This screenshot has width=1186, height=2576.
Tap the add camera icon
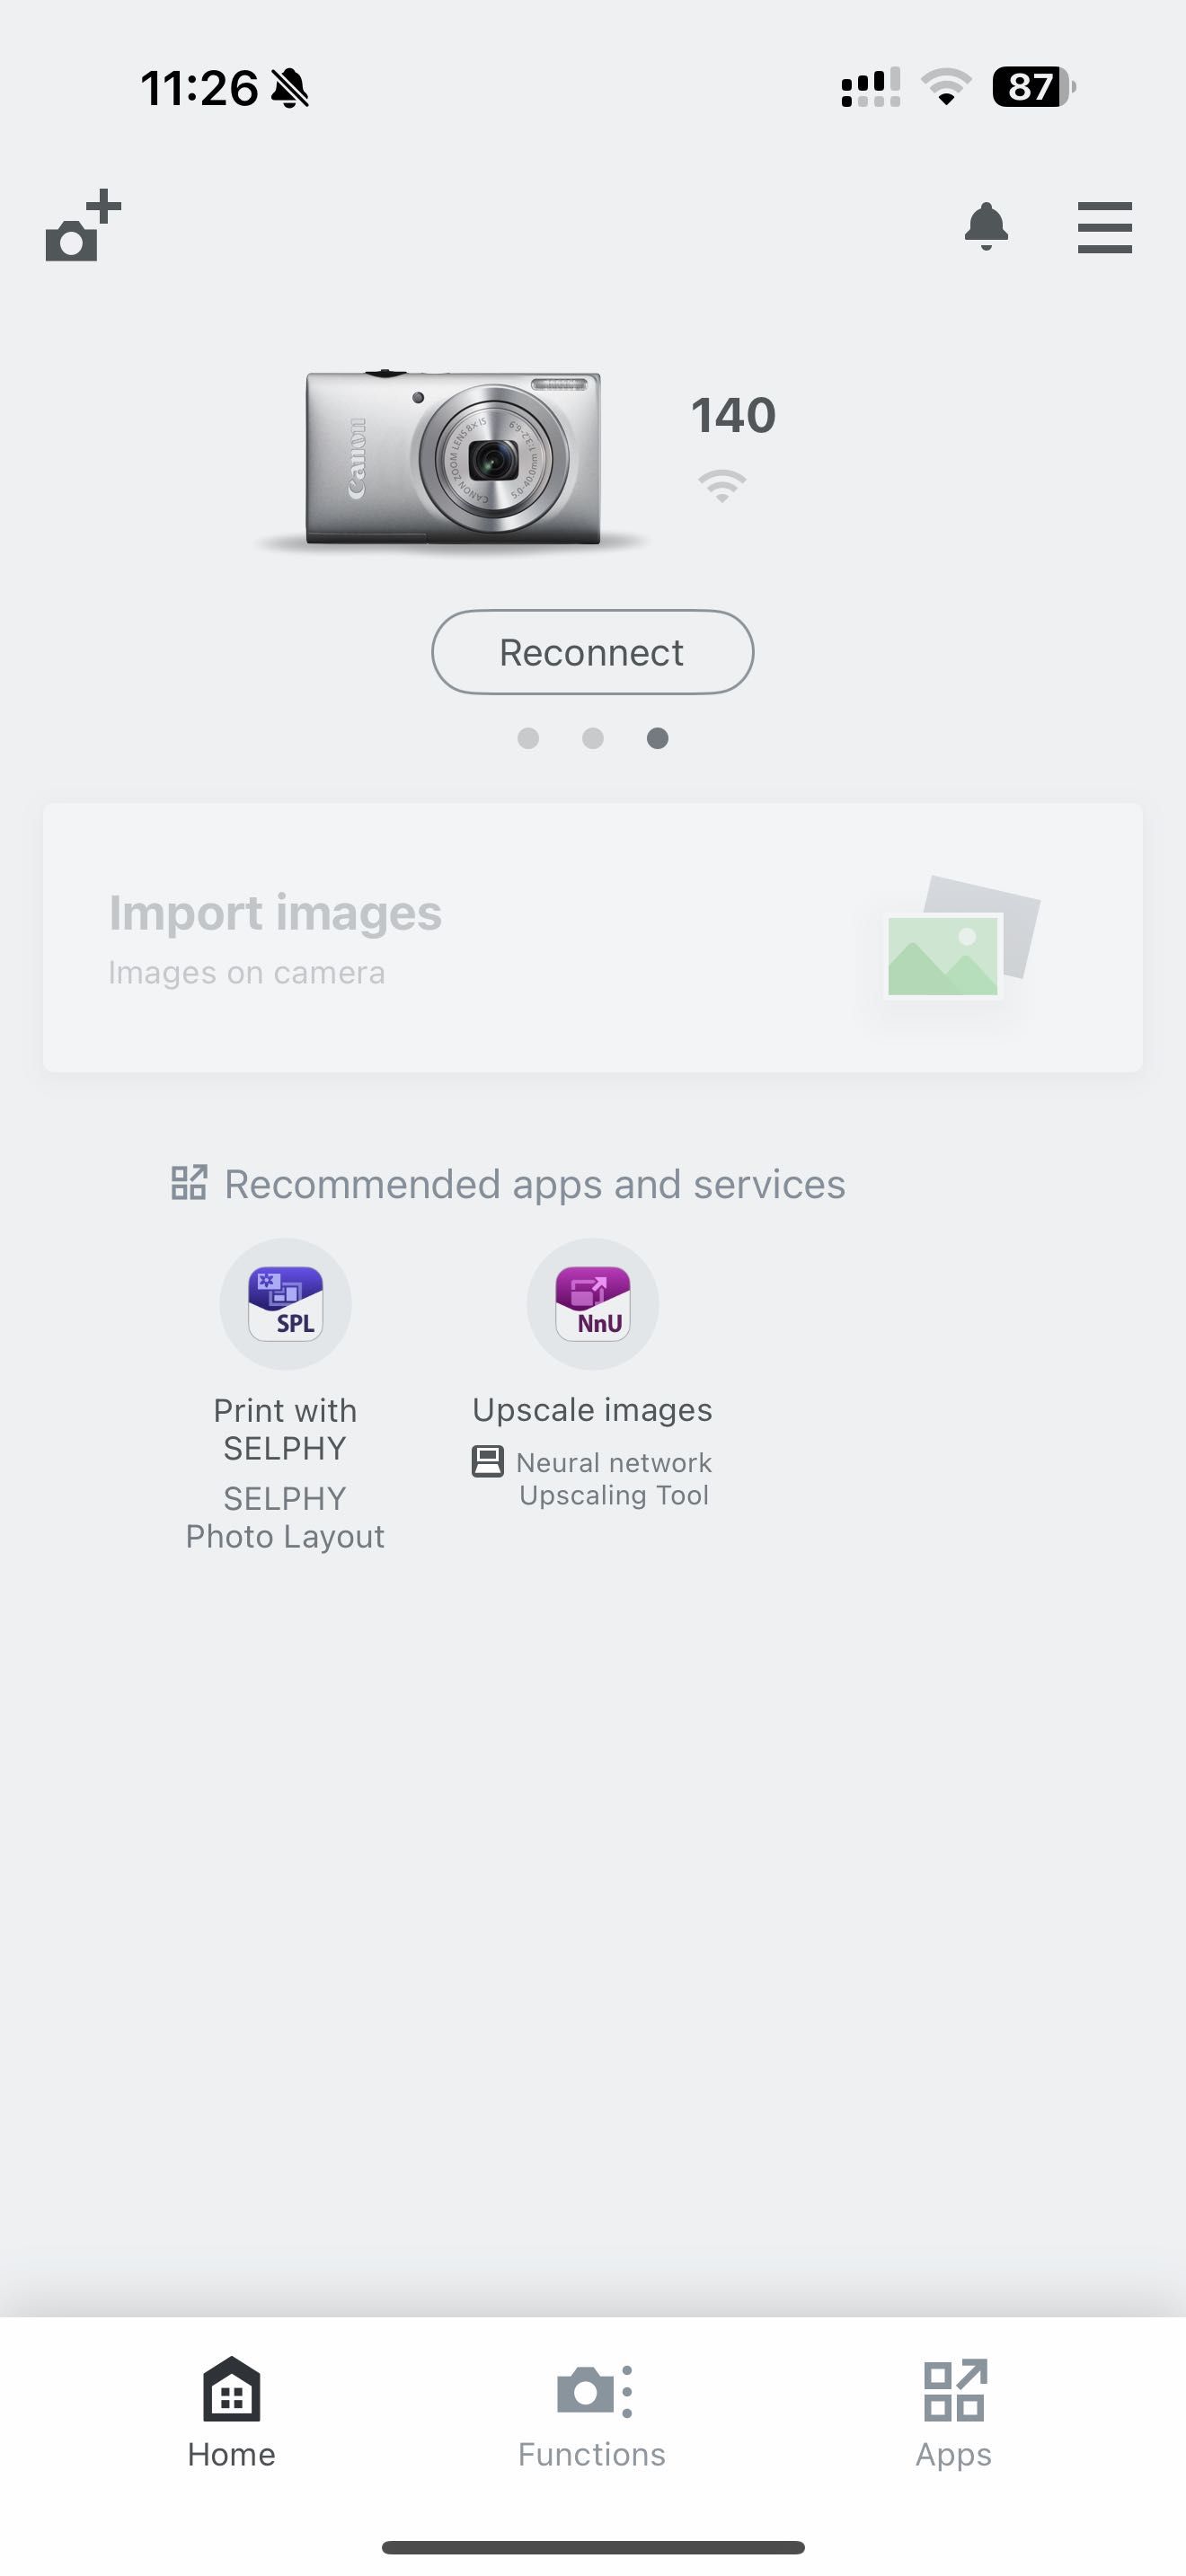click(x=83, y=226)
